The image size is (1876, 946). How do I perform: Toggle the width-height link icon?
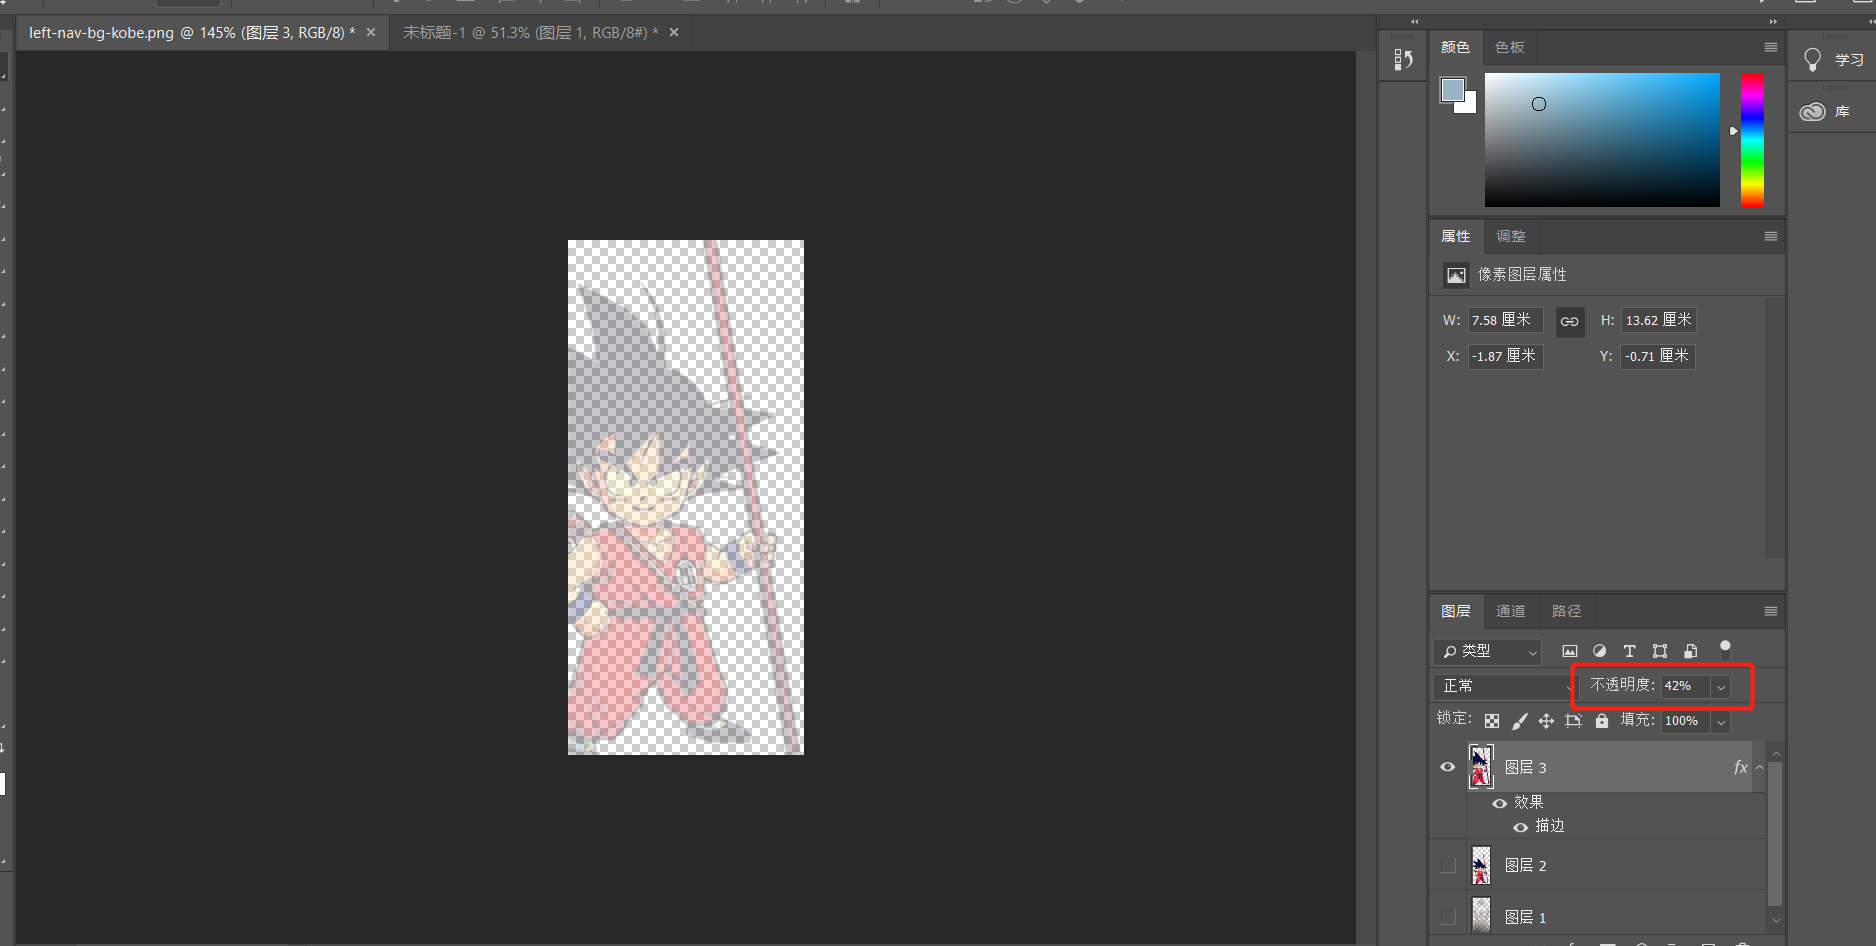(x=1569, y=321)
